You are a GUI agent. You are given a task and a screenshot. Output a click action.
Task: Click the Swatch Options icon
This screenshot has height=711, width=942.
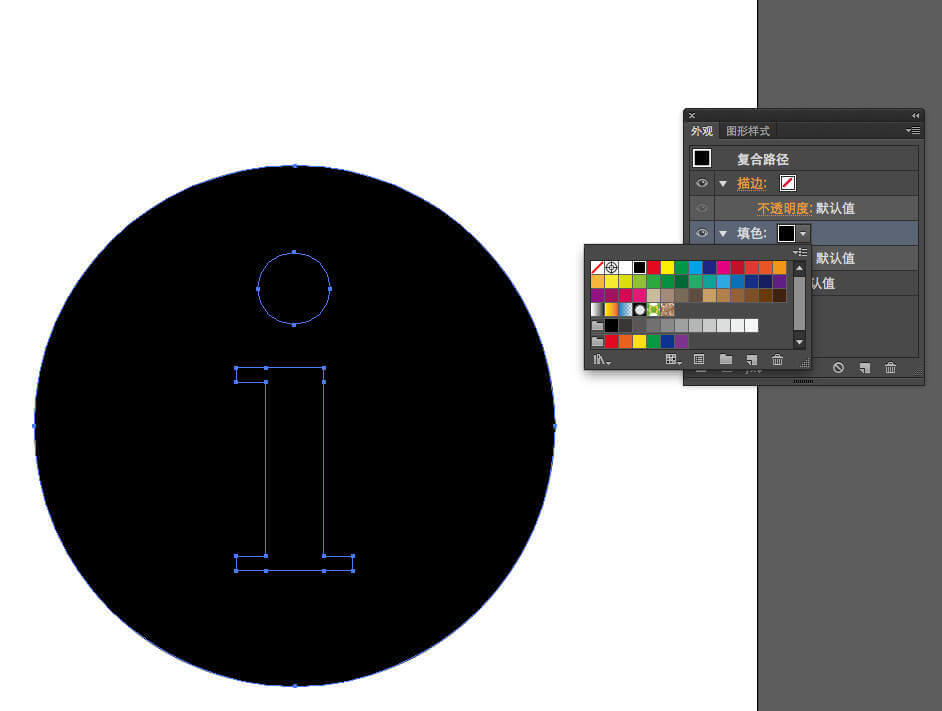[x=699, y=360]
